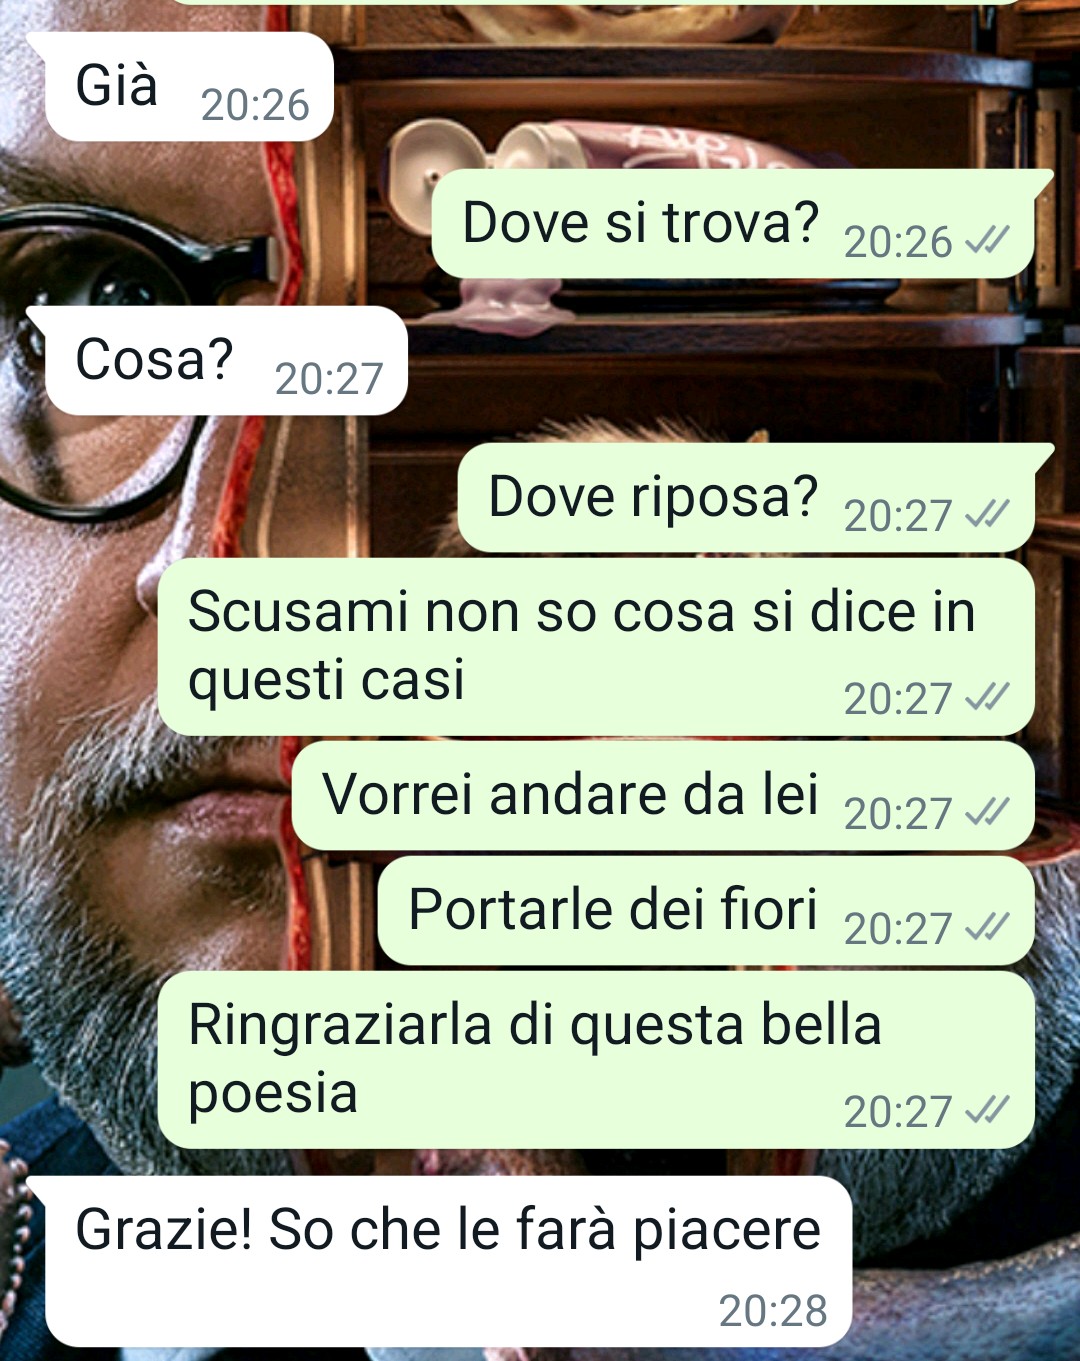
Task: Tap the delivery ticks on "Ringraziarla di questa bella poesia"
Action: (986, 1111)
